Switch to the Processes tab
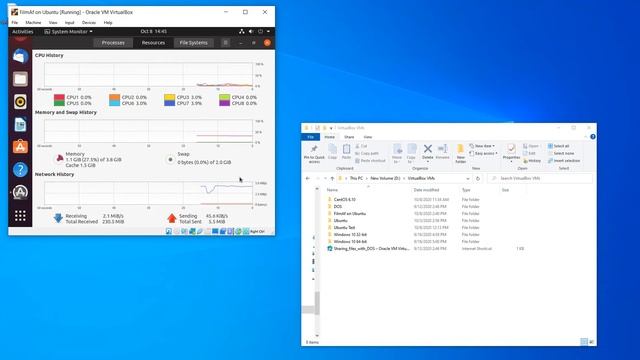Viewport: 640px width, 360px height. click(113, 42)
